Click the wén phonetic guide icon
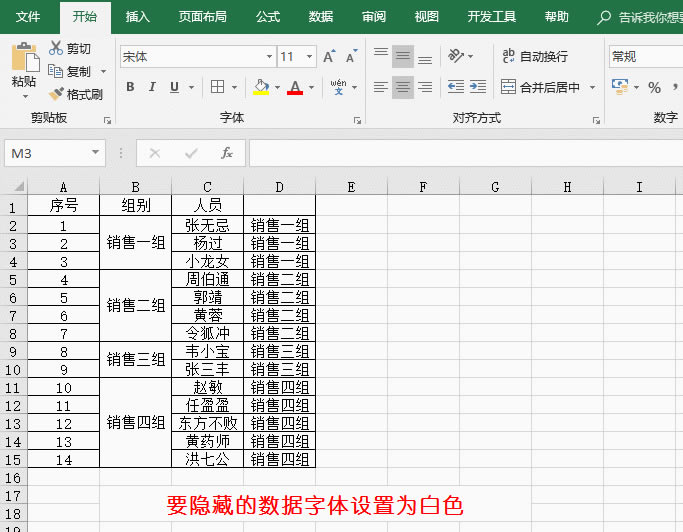The width and height of the screenshot is (683, 532). (x=338, y=87)
